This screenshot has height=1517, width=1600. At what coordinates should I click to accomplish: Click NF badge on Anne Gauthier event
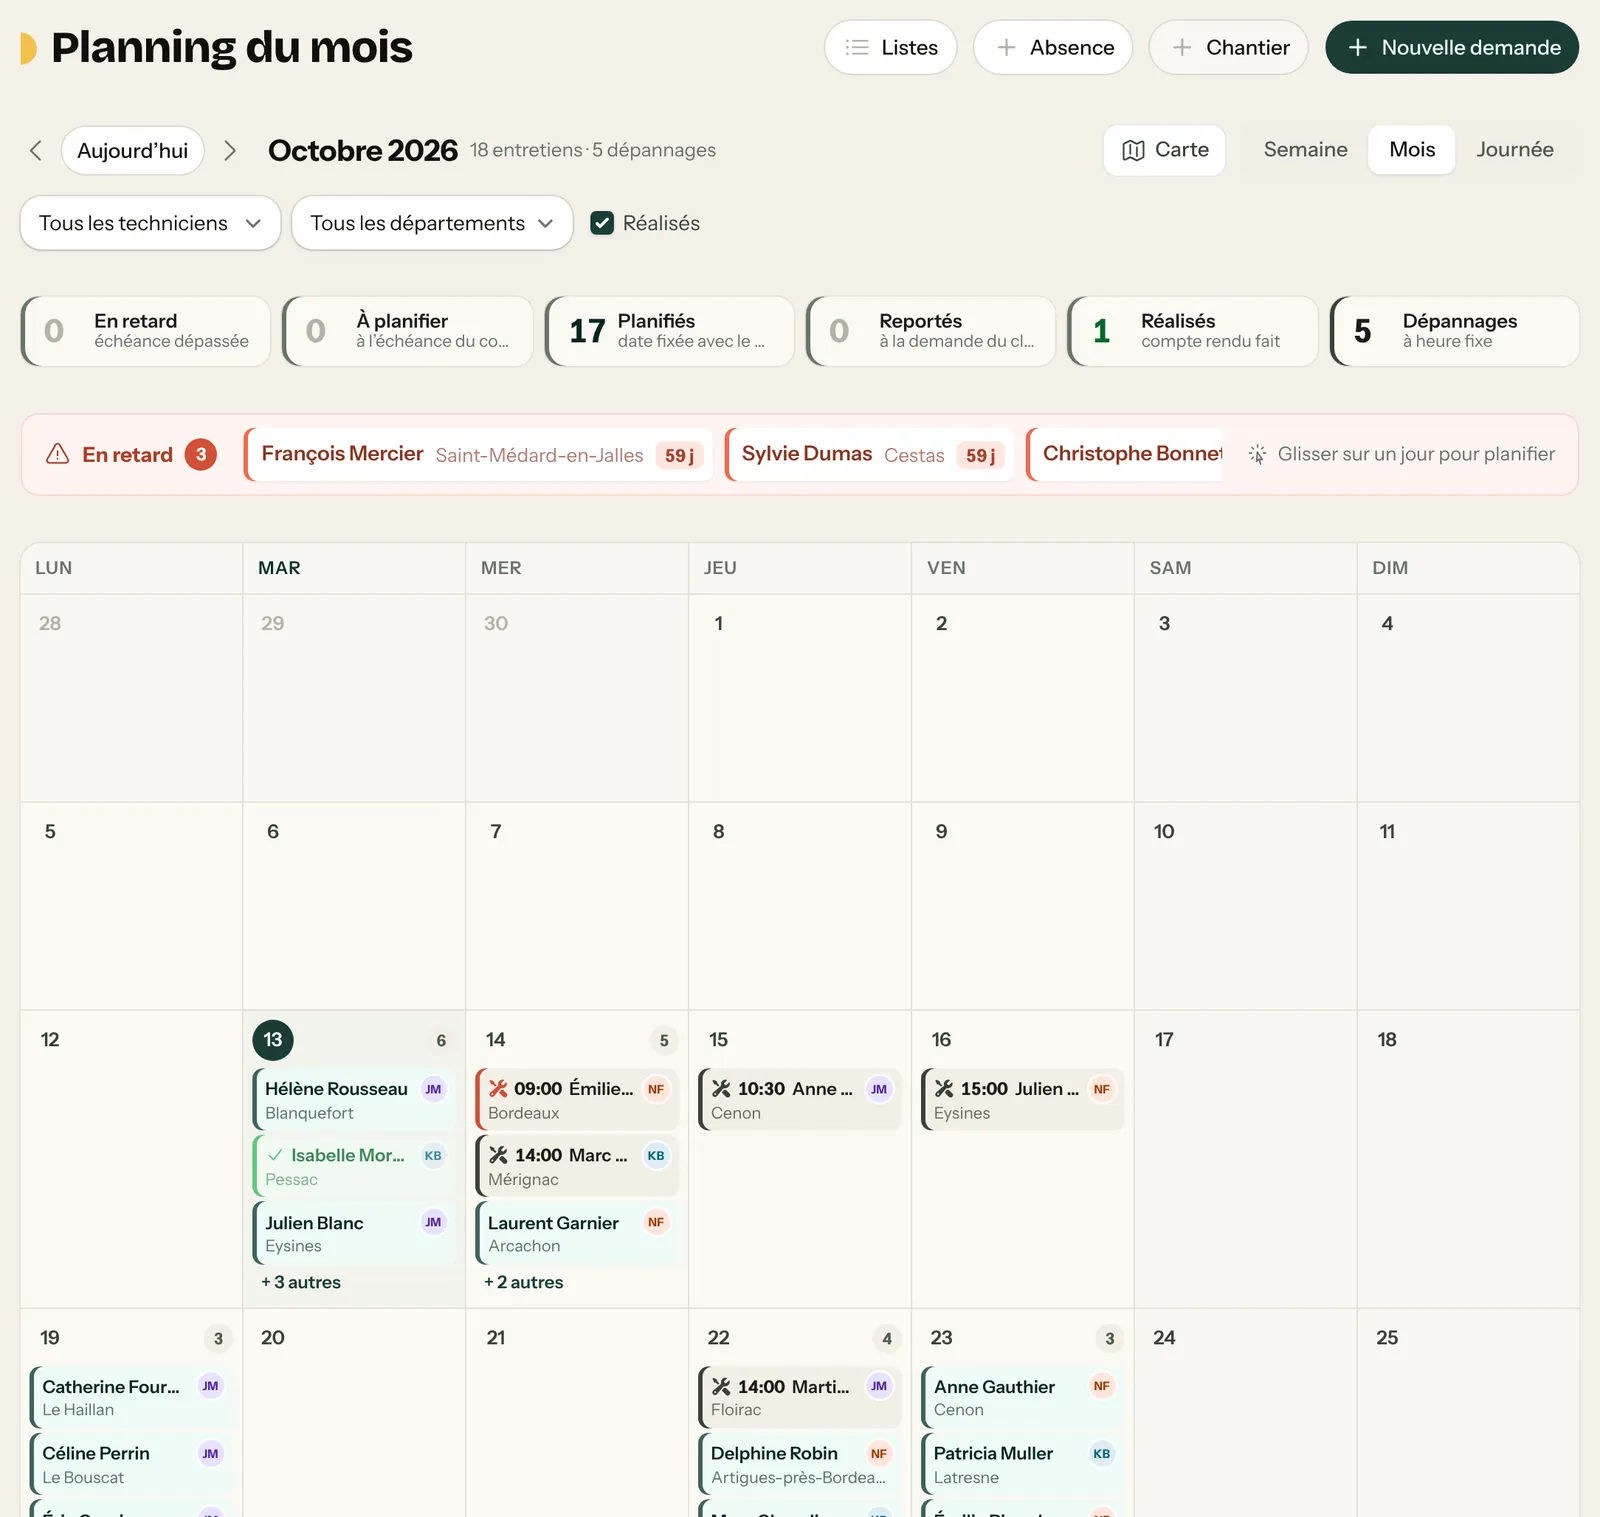pyautogui.click(x=1102, y=1386)
